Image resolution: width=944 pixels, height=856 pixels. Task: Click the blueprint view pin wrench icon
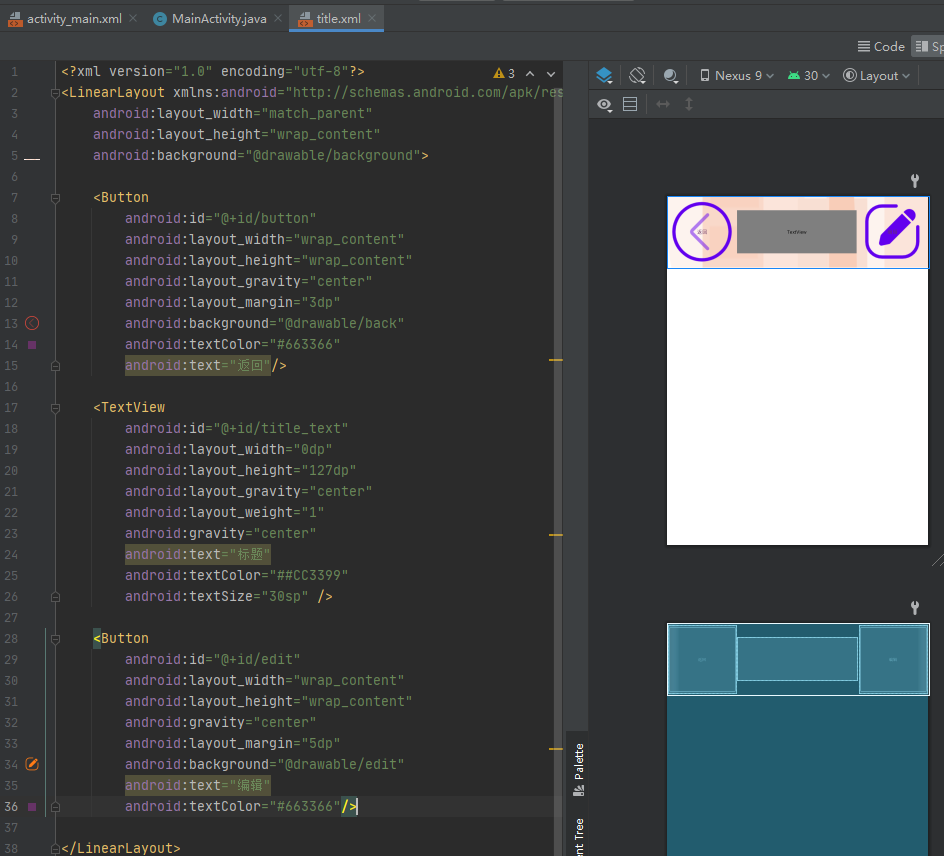point(914,607)
